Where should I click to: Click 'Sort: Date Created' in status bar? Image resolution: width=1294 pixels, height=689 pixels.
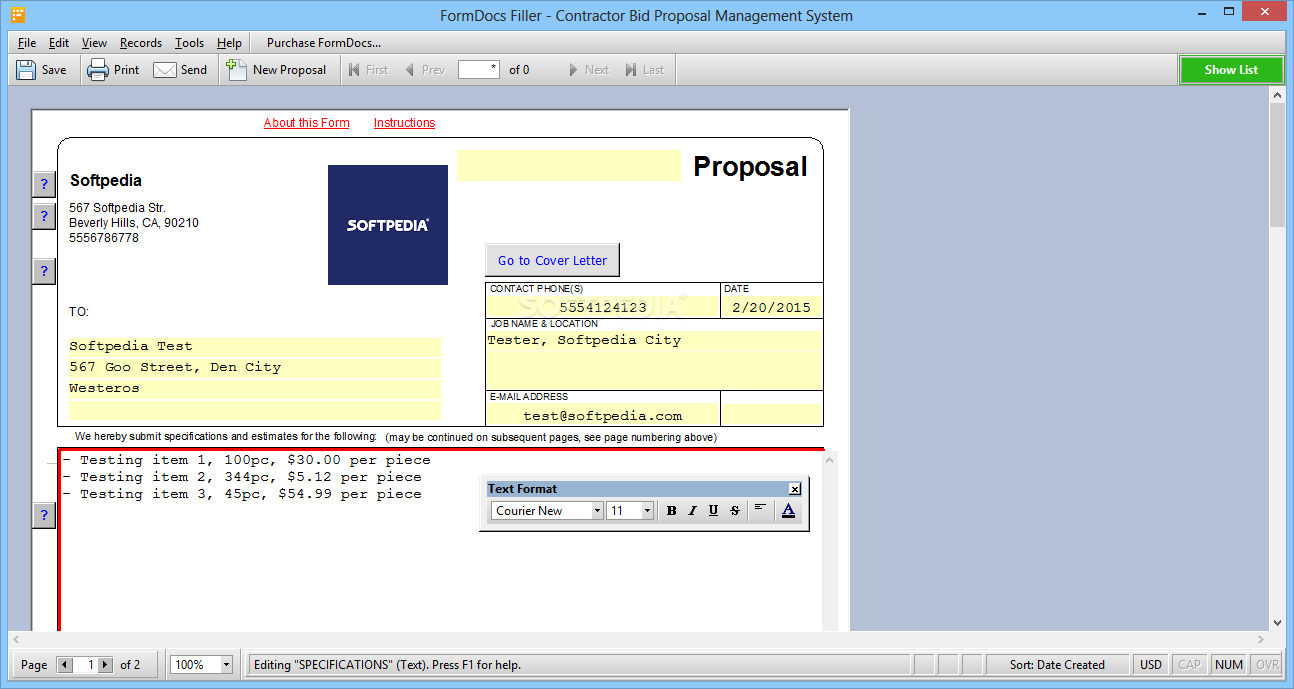click(x=1057, y=664)
